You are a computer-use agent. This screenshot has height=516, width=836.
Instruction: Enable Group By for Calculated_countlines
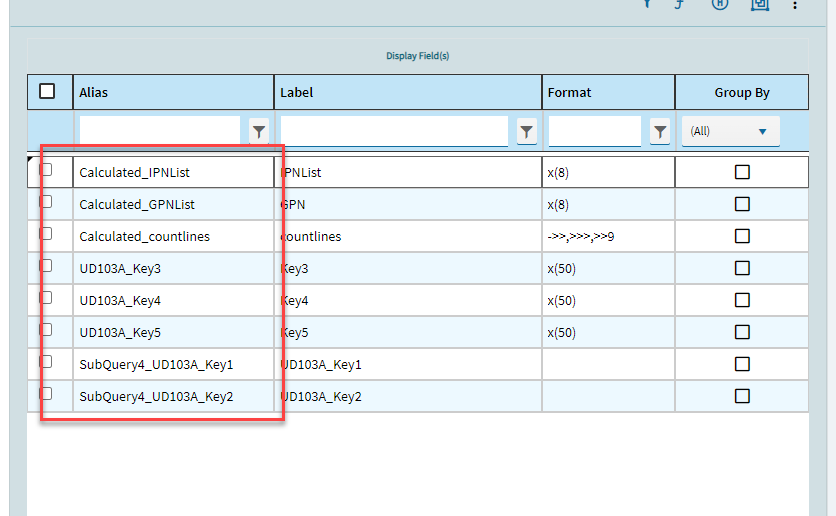742,236
